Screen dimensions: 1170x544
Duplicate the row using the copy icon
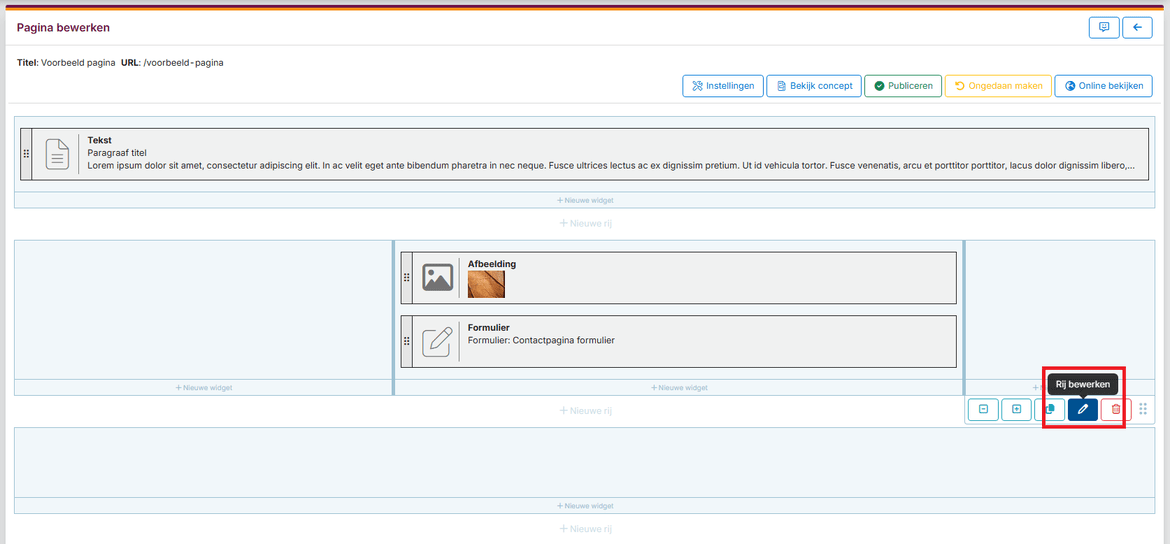(x=1049, y=409)
